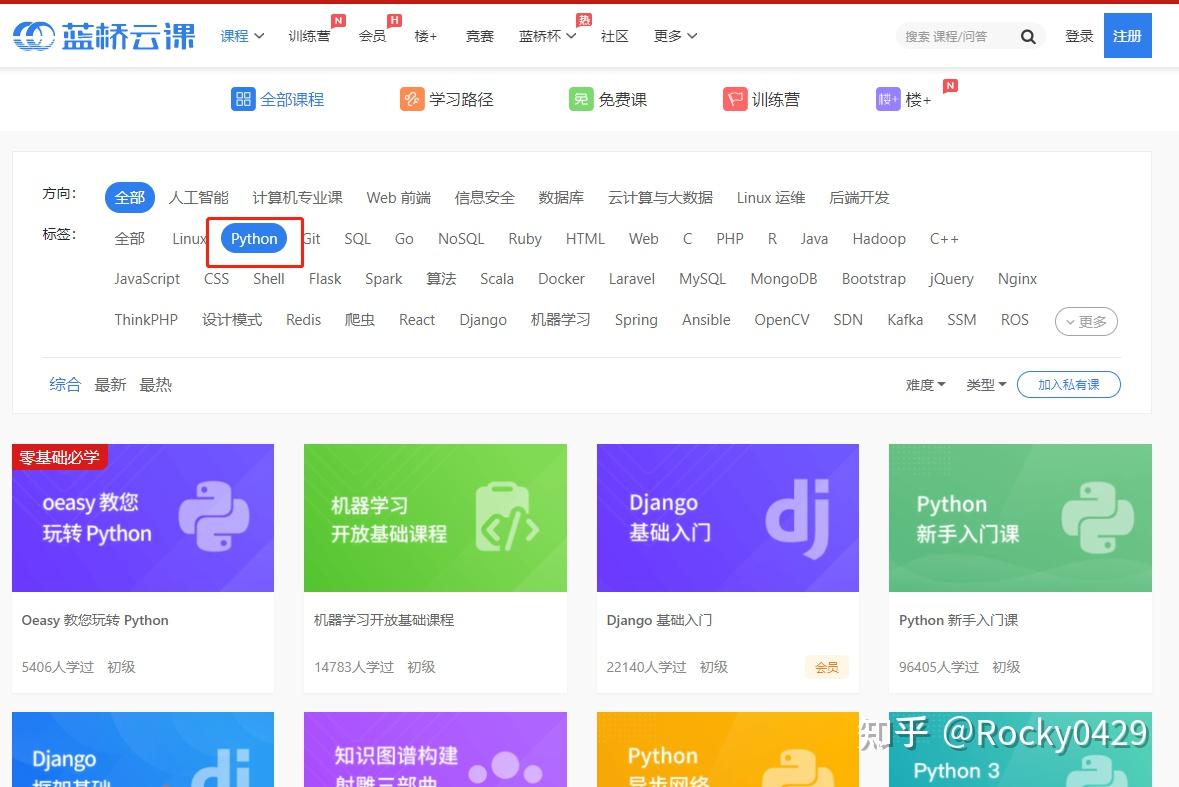Open the 类型 type filter

[x=986, y=385]
